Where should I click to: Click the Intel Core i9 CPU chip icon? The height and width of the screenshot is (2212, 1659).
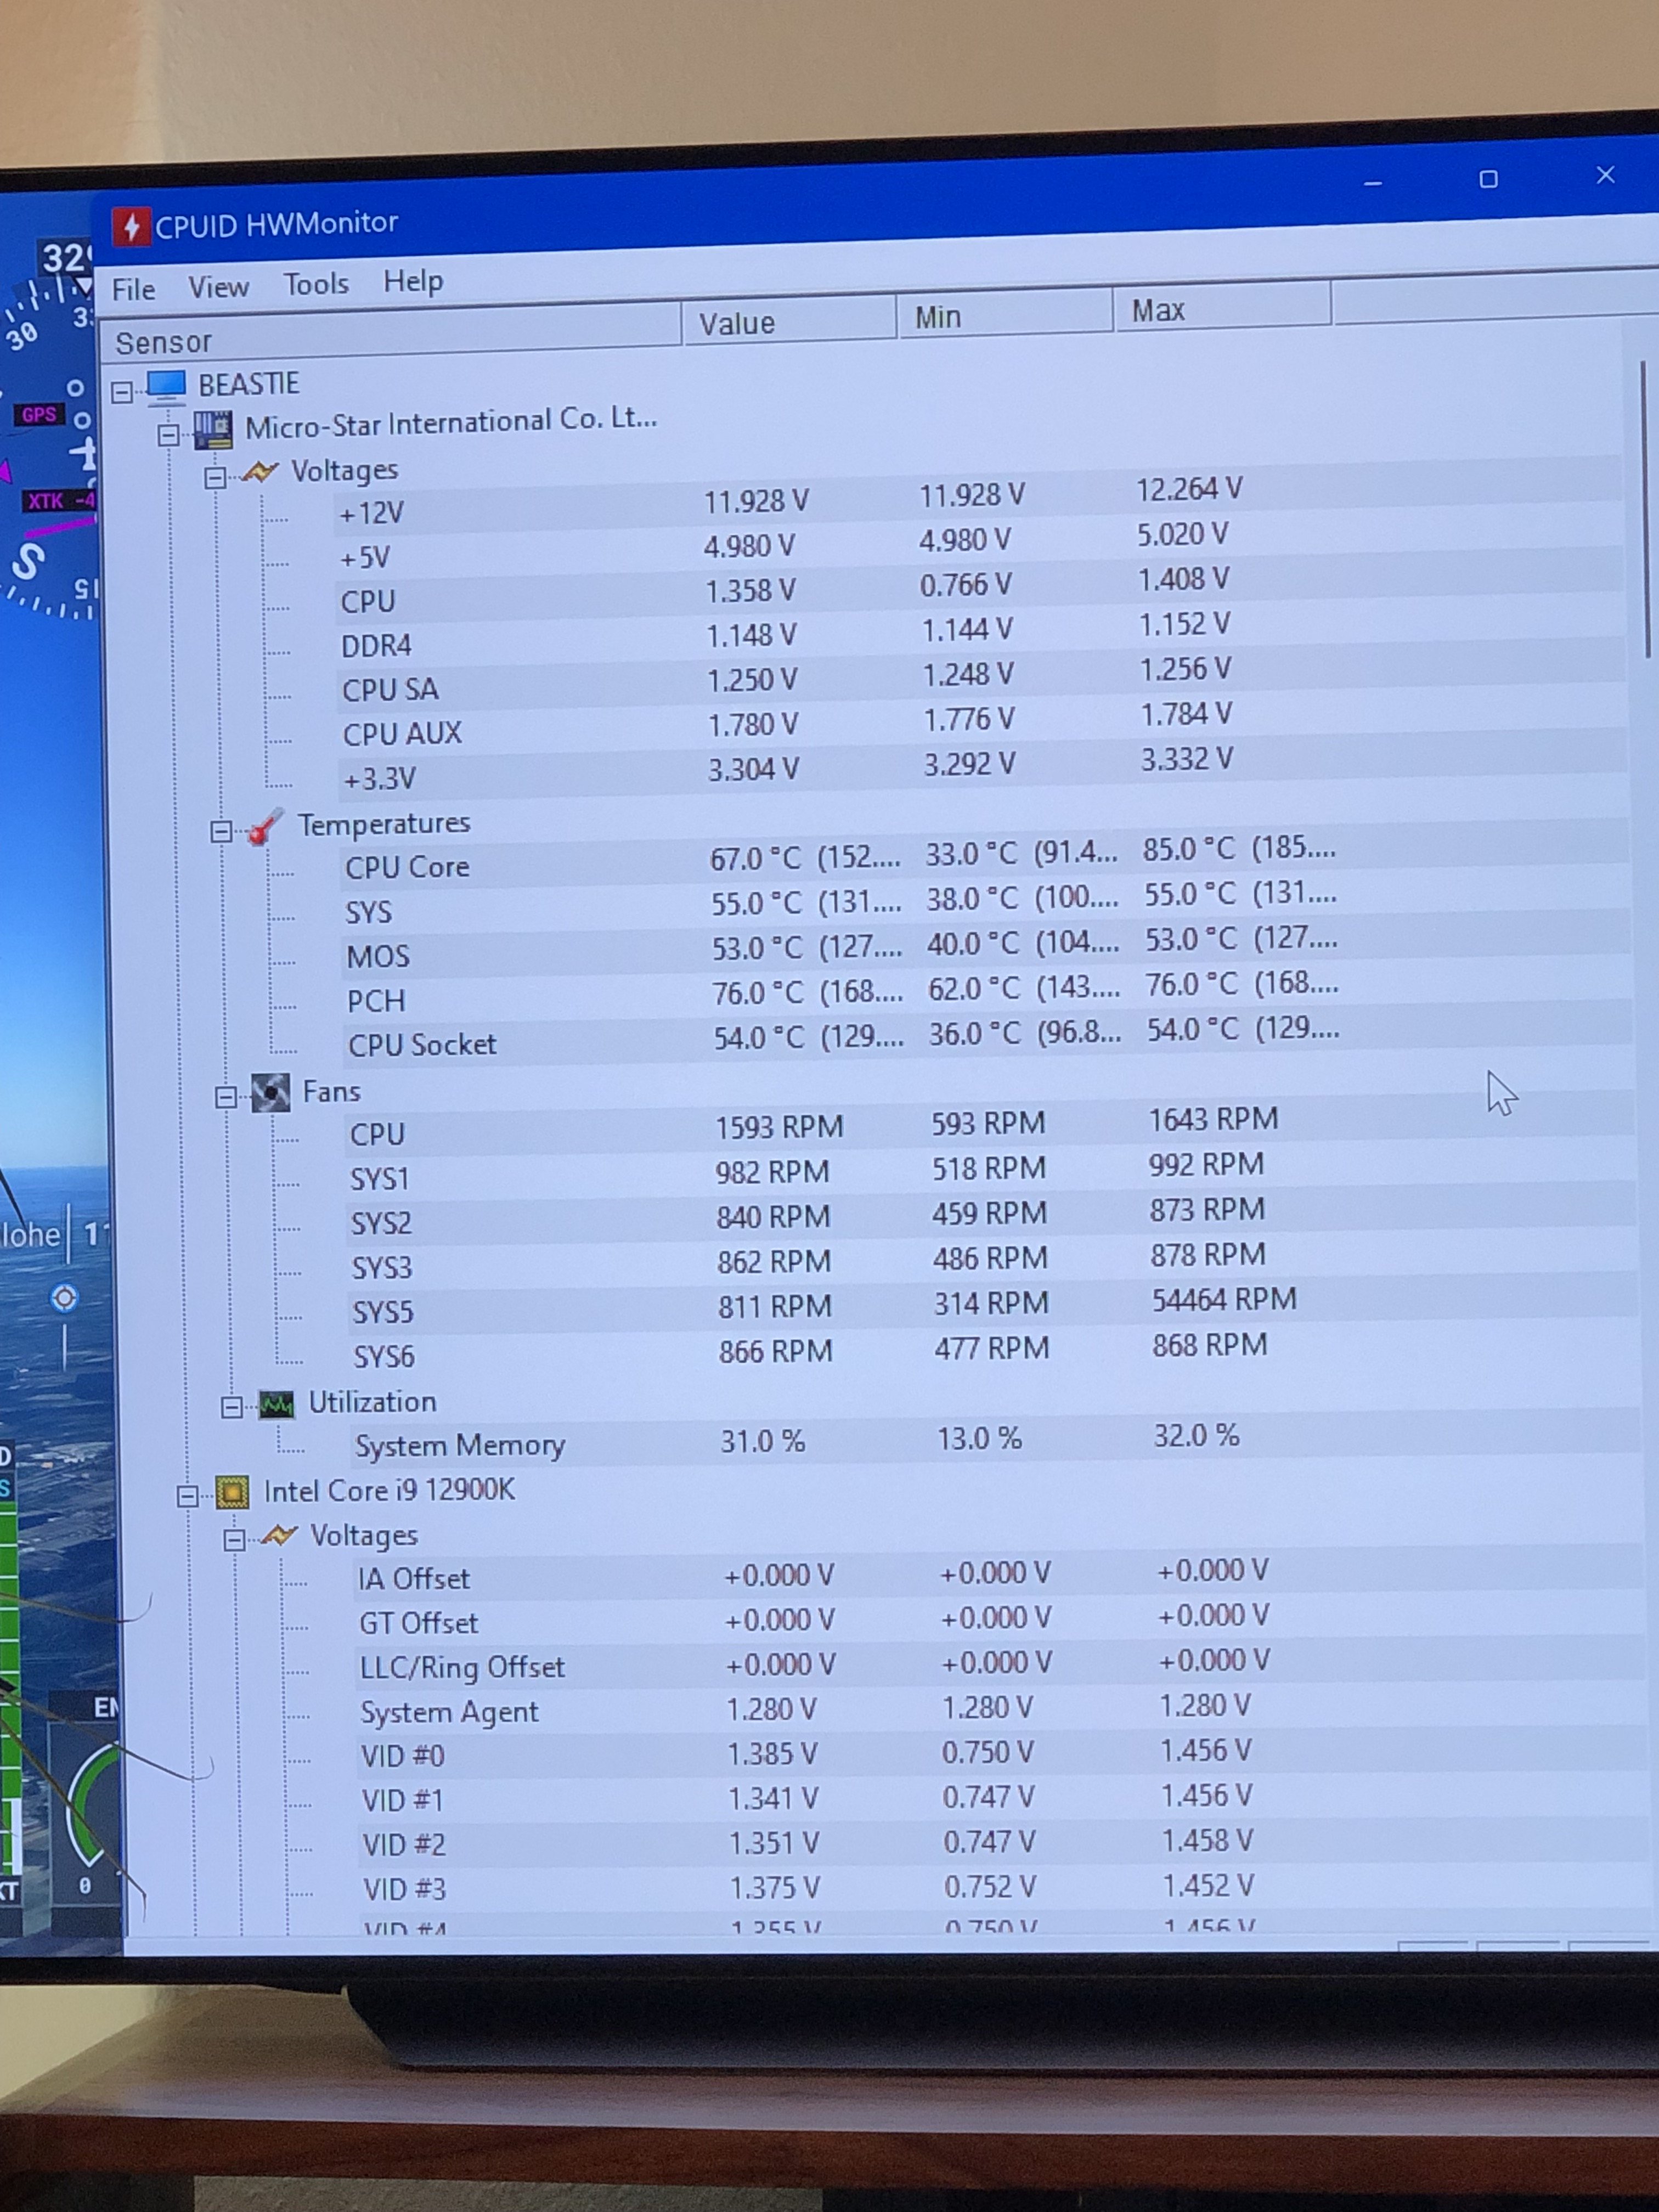[x=232, y=1493]
